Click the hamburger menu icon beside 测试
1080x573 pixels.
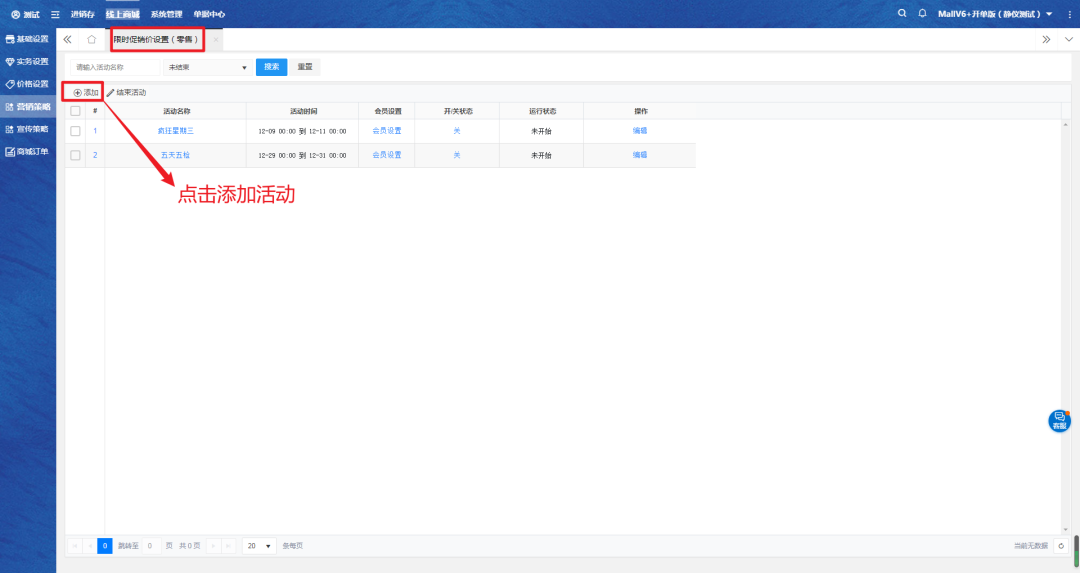tap(55, 14)
